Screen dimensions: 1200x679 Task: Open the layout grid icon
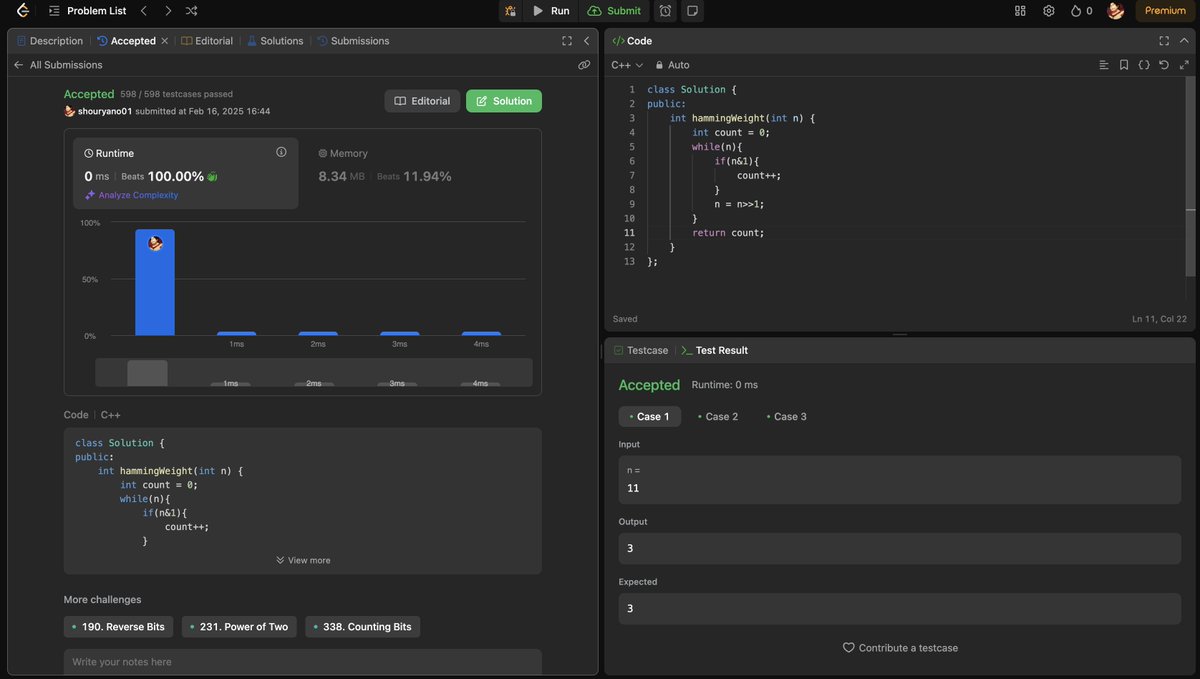(1020, 11)
